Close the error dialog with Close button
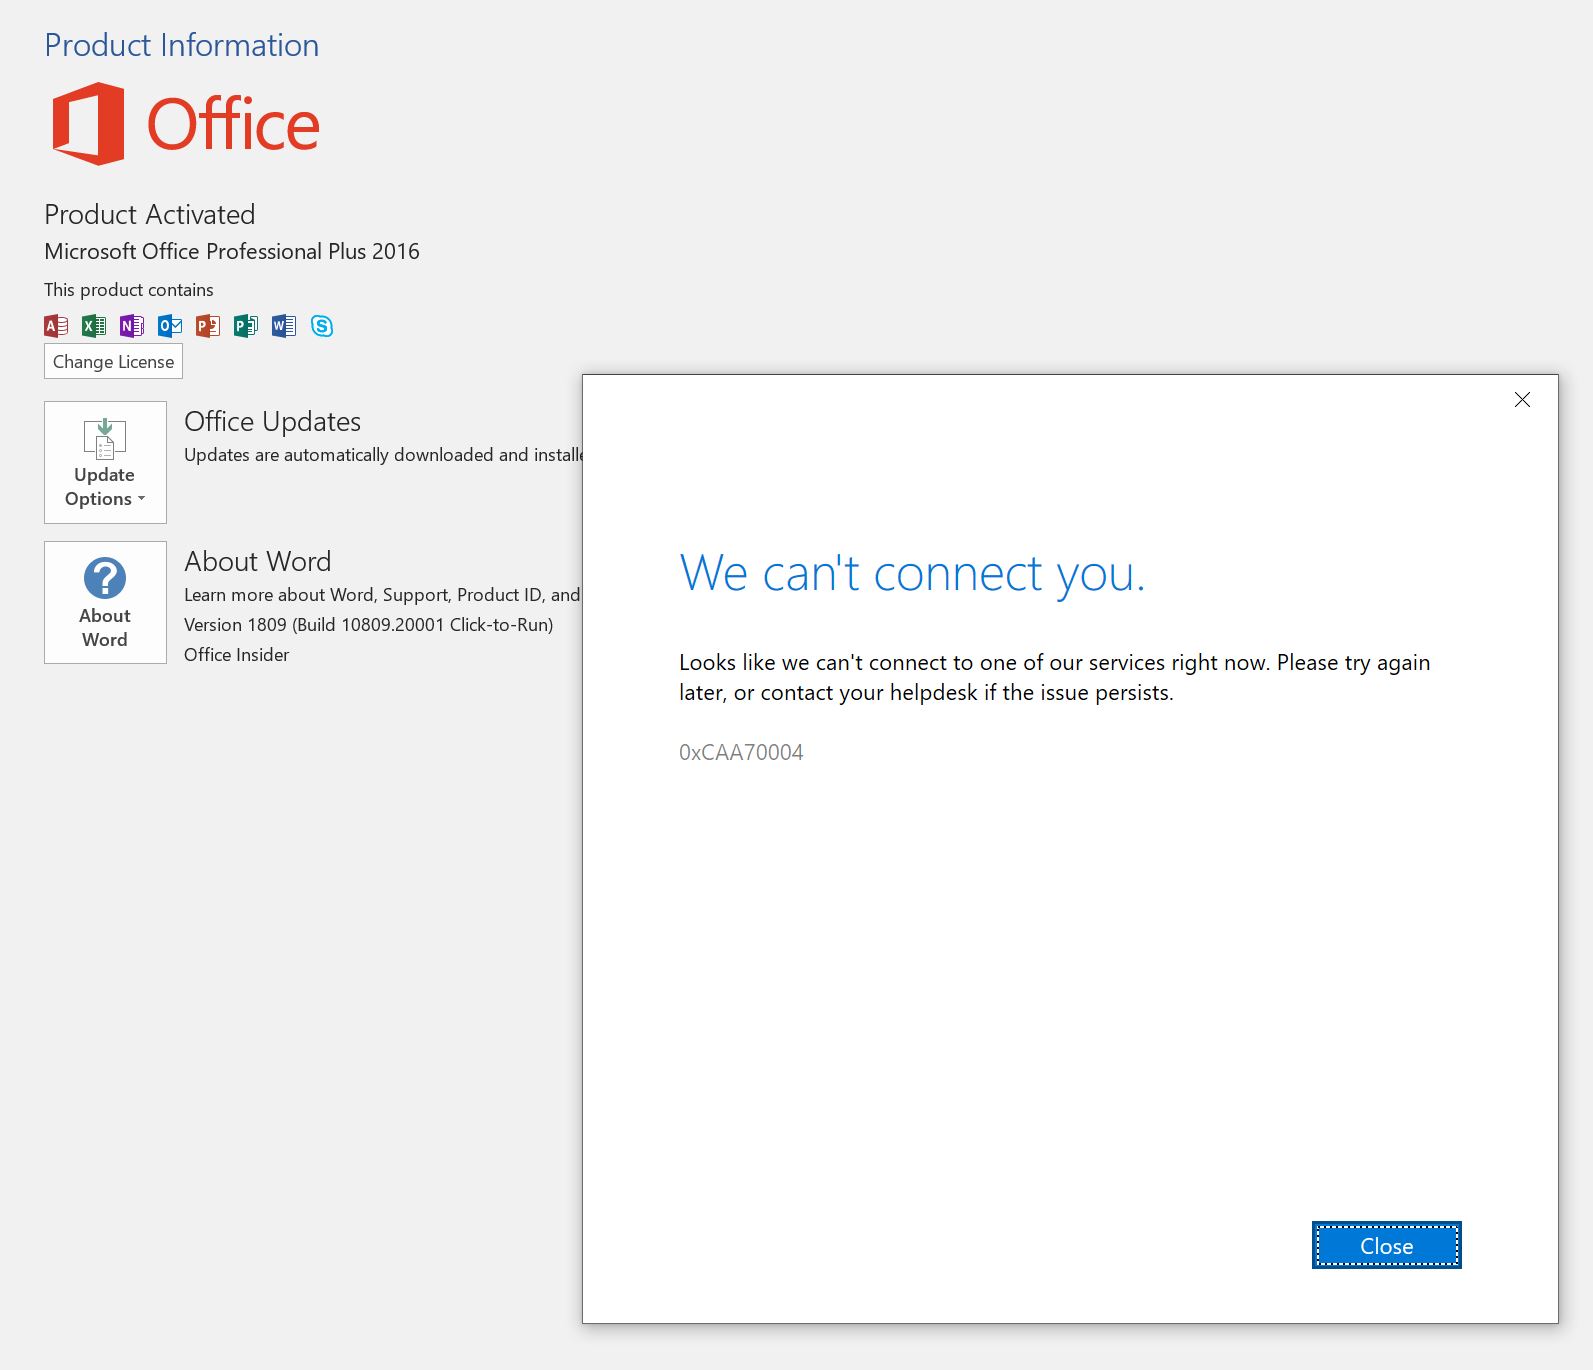1593x1370 pixels. pyautogui.click(x=1386, y=1245)
